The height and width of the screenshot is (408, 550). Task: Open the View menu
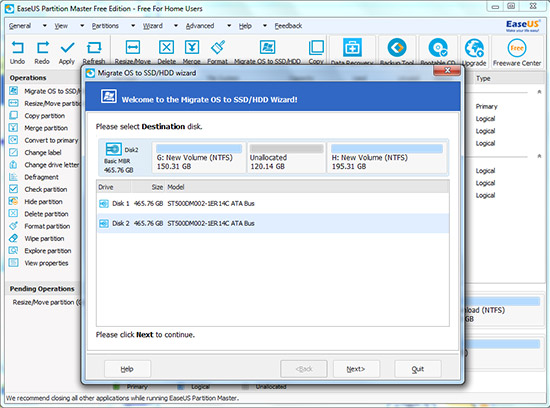coord(61,26)
